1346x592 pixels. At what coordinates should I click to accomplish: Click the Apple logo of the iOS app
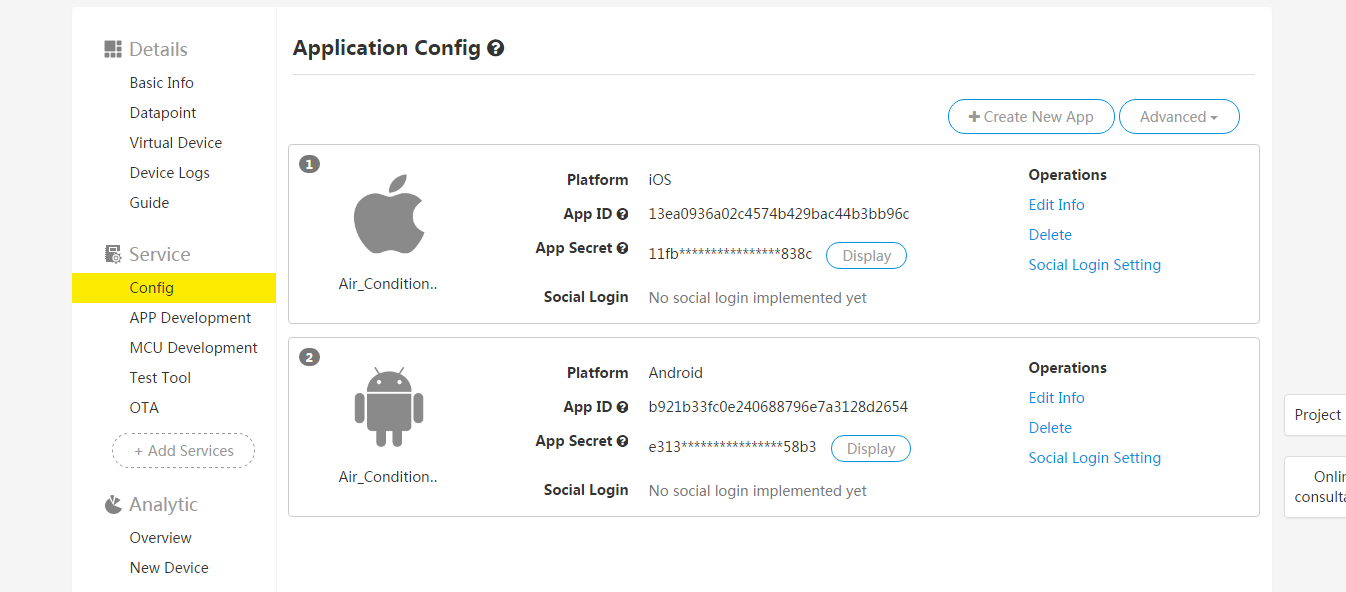point(389,213)
